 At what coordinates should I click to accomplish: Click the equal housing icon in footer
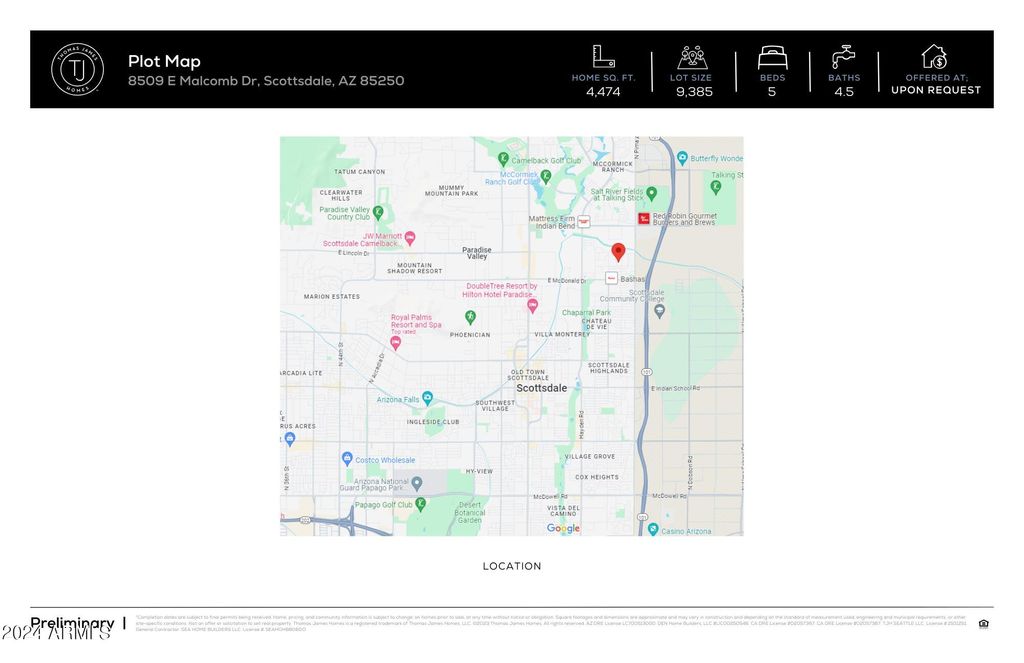[984, 624]
